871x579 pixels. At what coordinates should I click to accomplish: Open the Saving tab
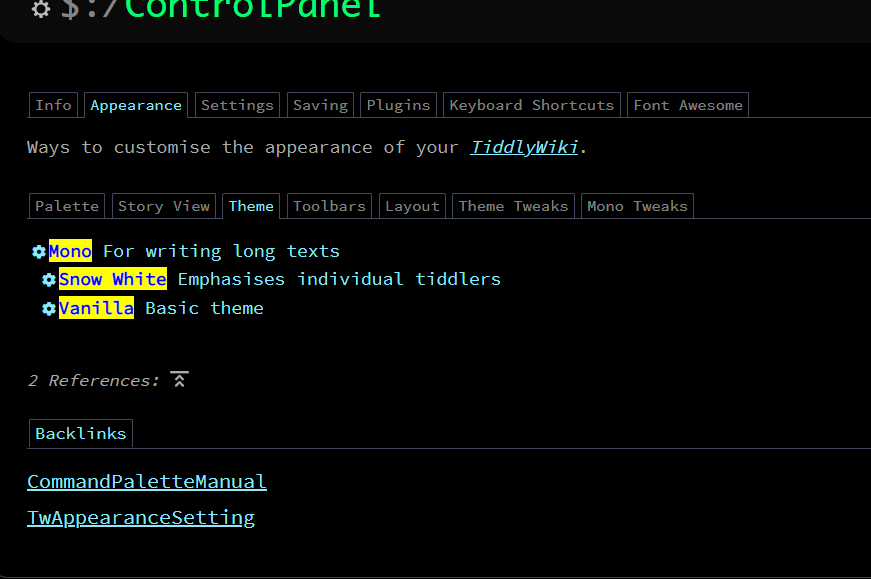point(321,105)
